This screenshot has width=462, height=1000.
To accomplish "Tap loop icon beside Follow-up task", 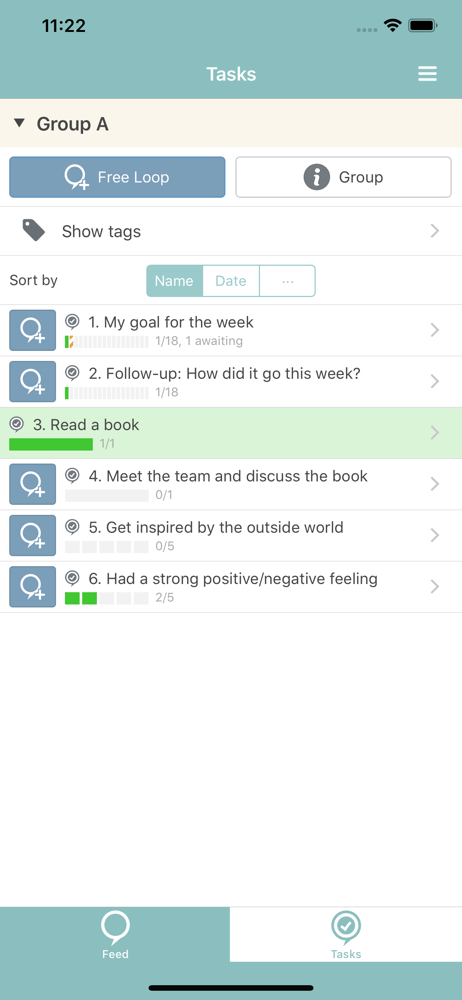I will (x=33, y=381).
